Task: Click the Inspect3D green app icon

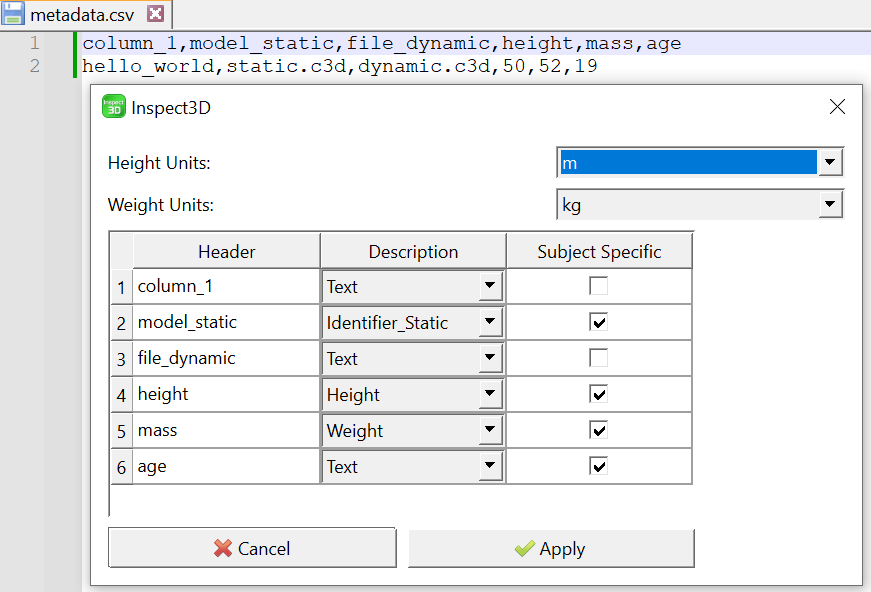Action: pyautogui.click(x=114, y=107)
